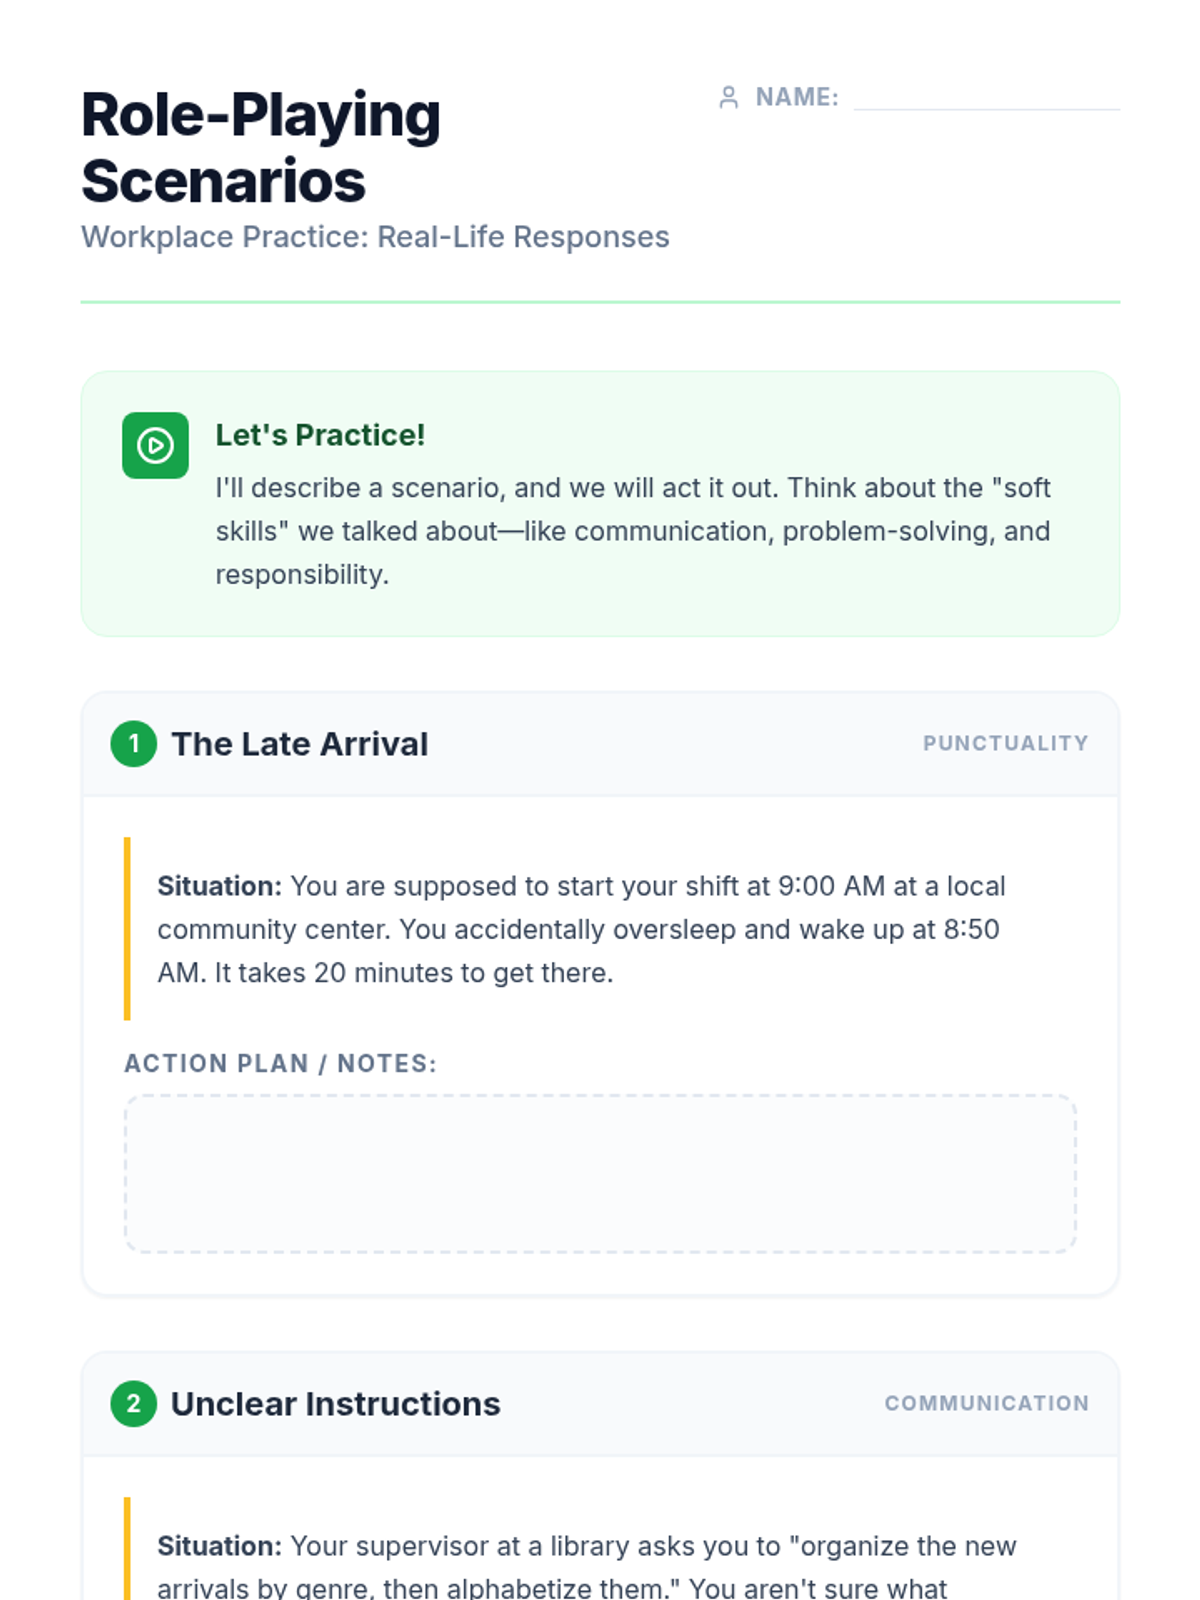Click the library supervisor situation paragraph
Image resolution: width=1200 pixels, height=1600 pixels.
[x=587, y=1566]
